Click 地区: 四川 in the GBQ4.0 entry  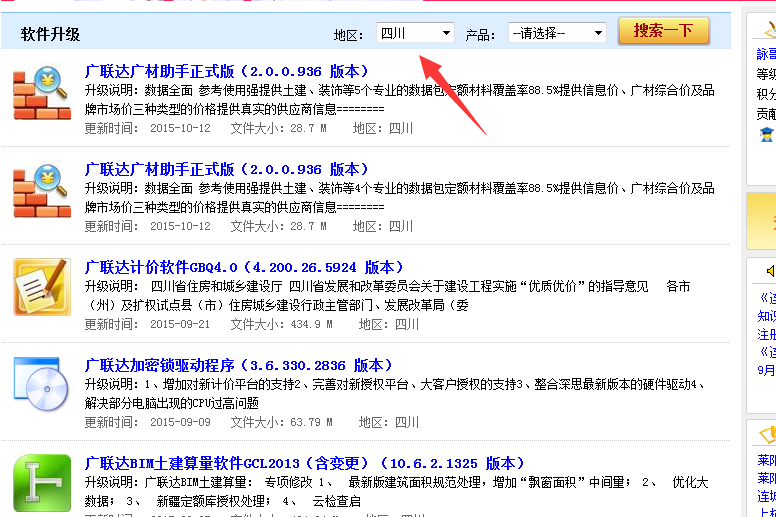388,324
